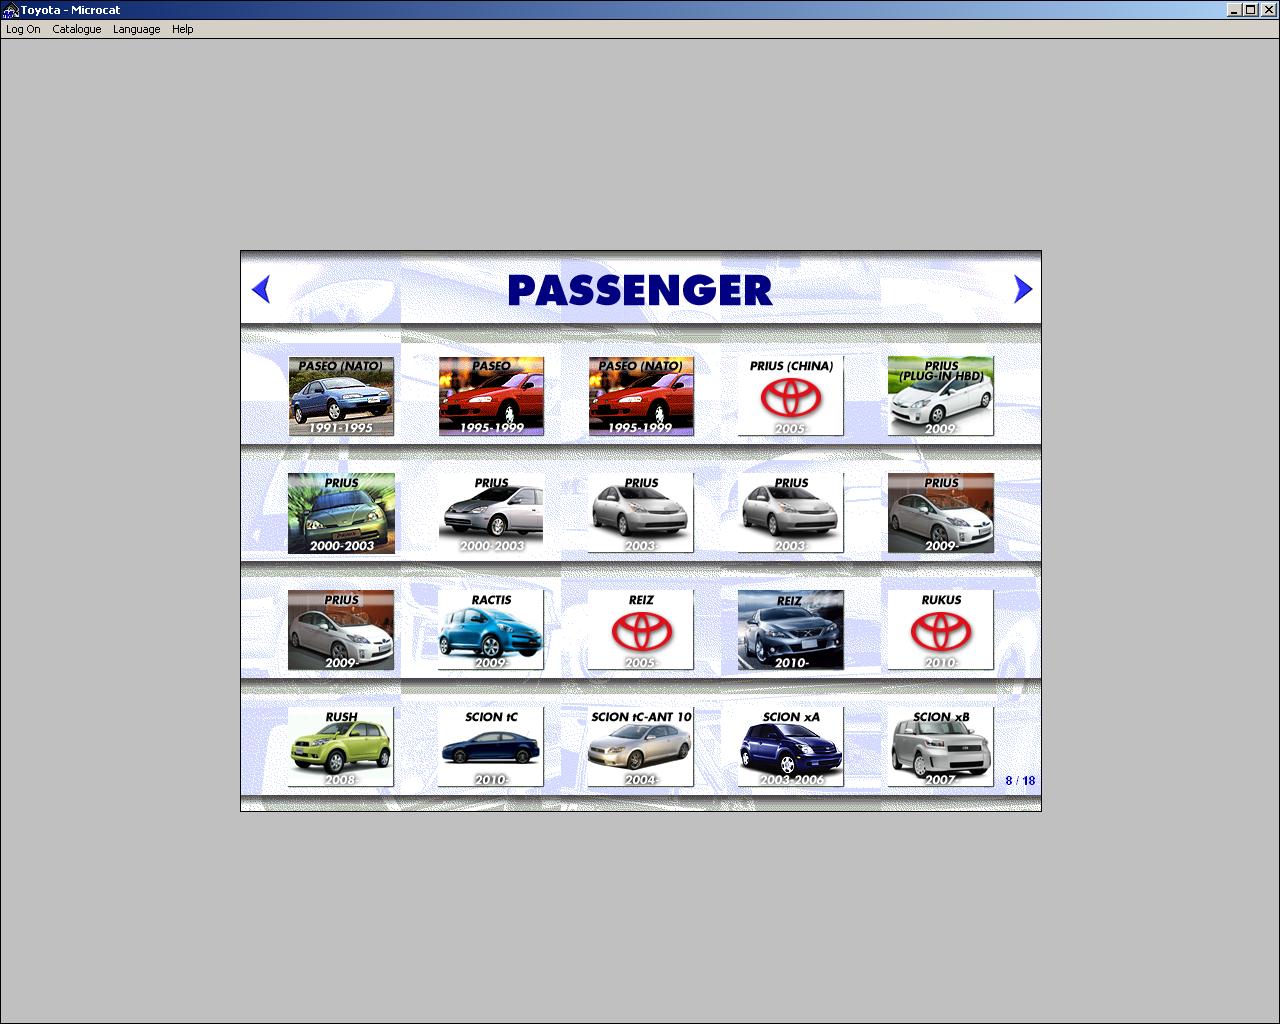Click the 8 / 18 page indicator
Viewport: 1280px width, 1024px height.
coord(1020,781)
